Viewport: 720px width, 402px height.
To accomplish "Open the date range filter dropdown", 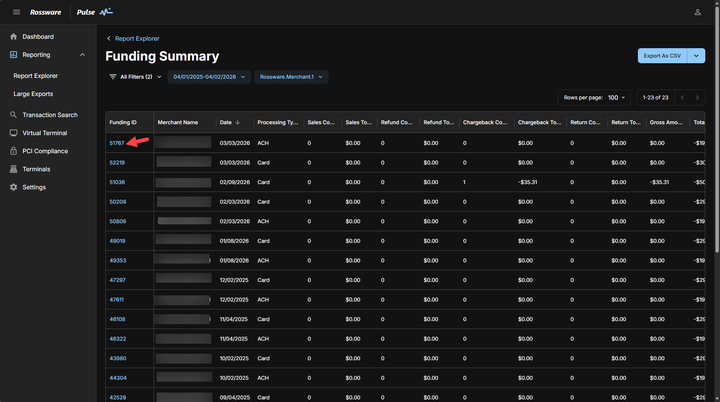I will tap(208, 77).
